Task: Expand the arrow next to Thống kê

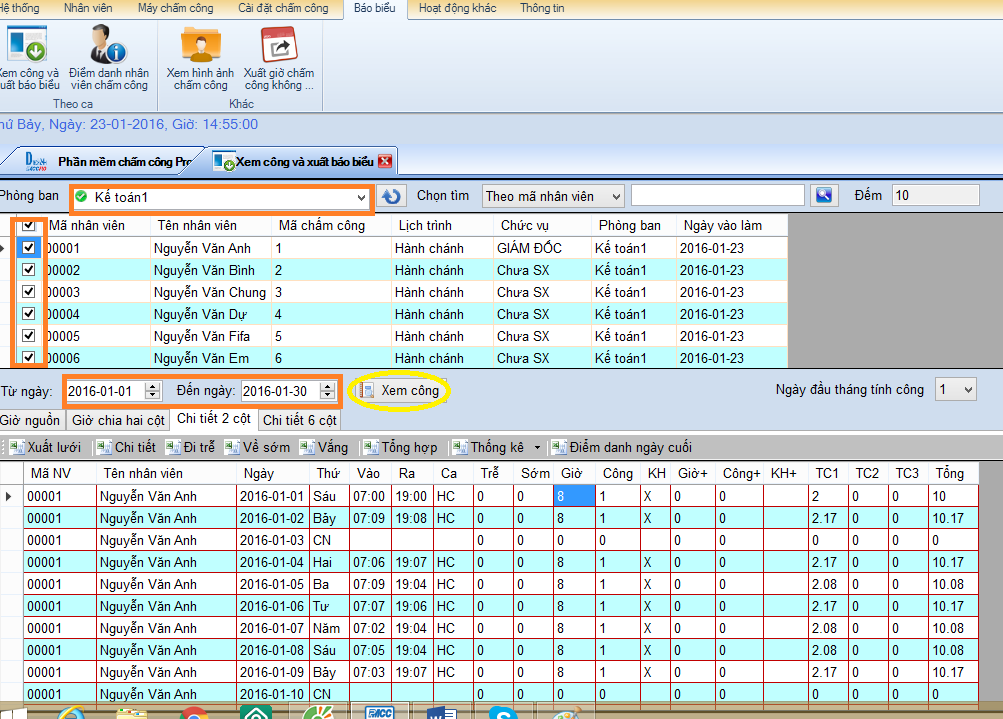Action: [x=537, y=448]
